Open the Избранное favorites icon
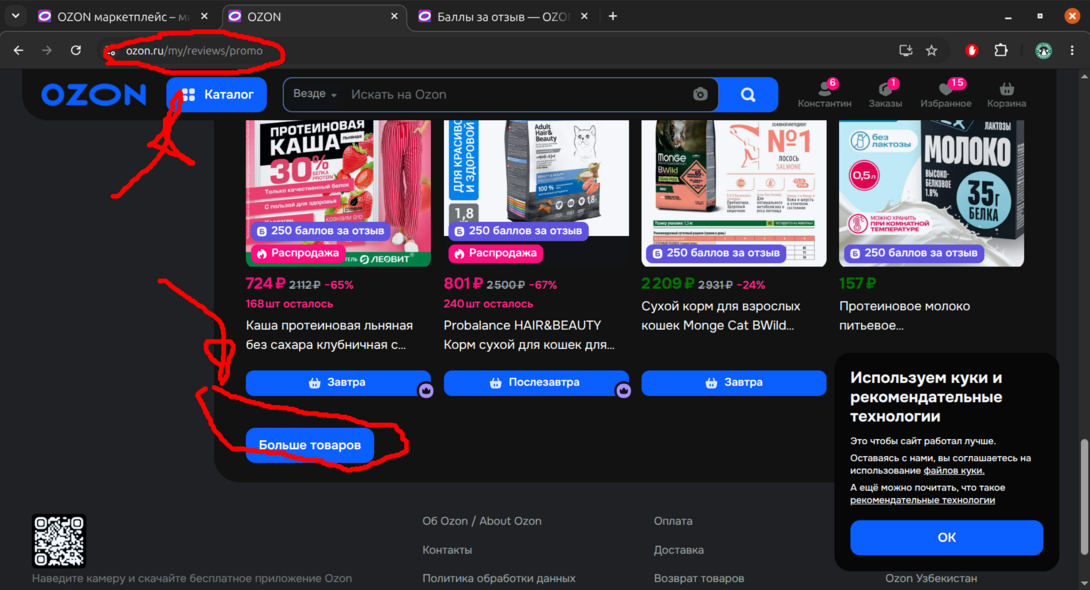Viewport: 1090px width, 590px height. pyautogui.click(x=945, y=95)
